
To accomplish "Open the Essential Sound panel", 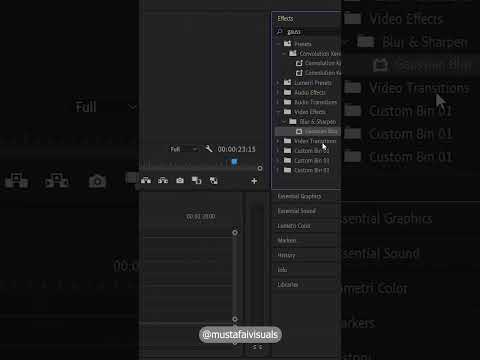I will pyautogui.click(x=297, y=211).
